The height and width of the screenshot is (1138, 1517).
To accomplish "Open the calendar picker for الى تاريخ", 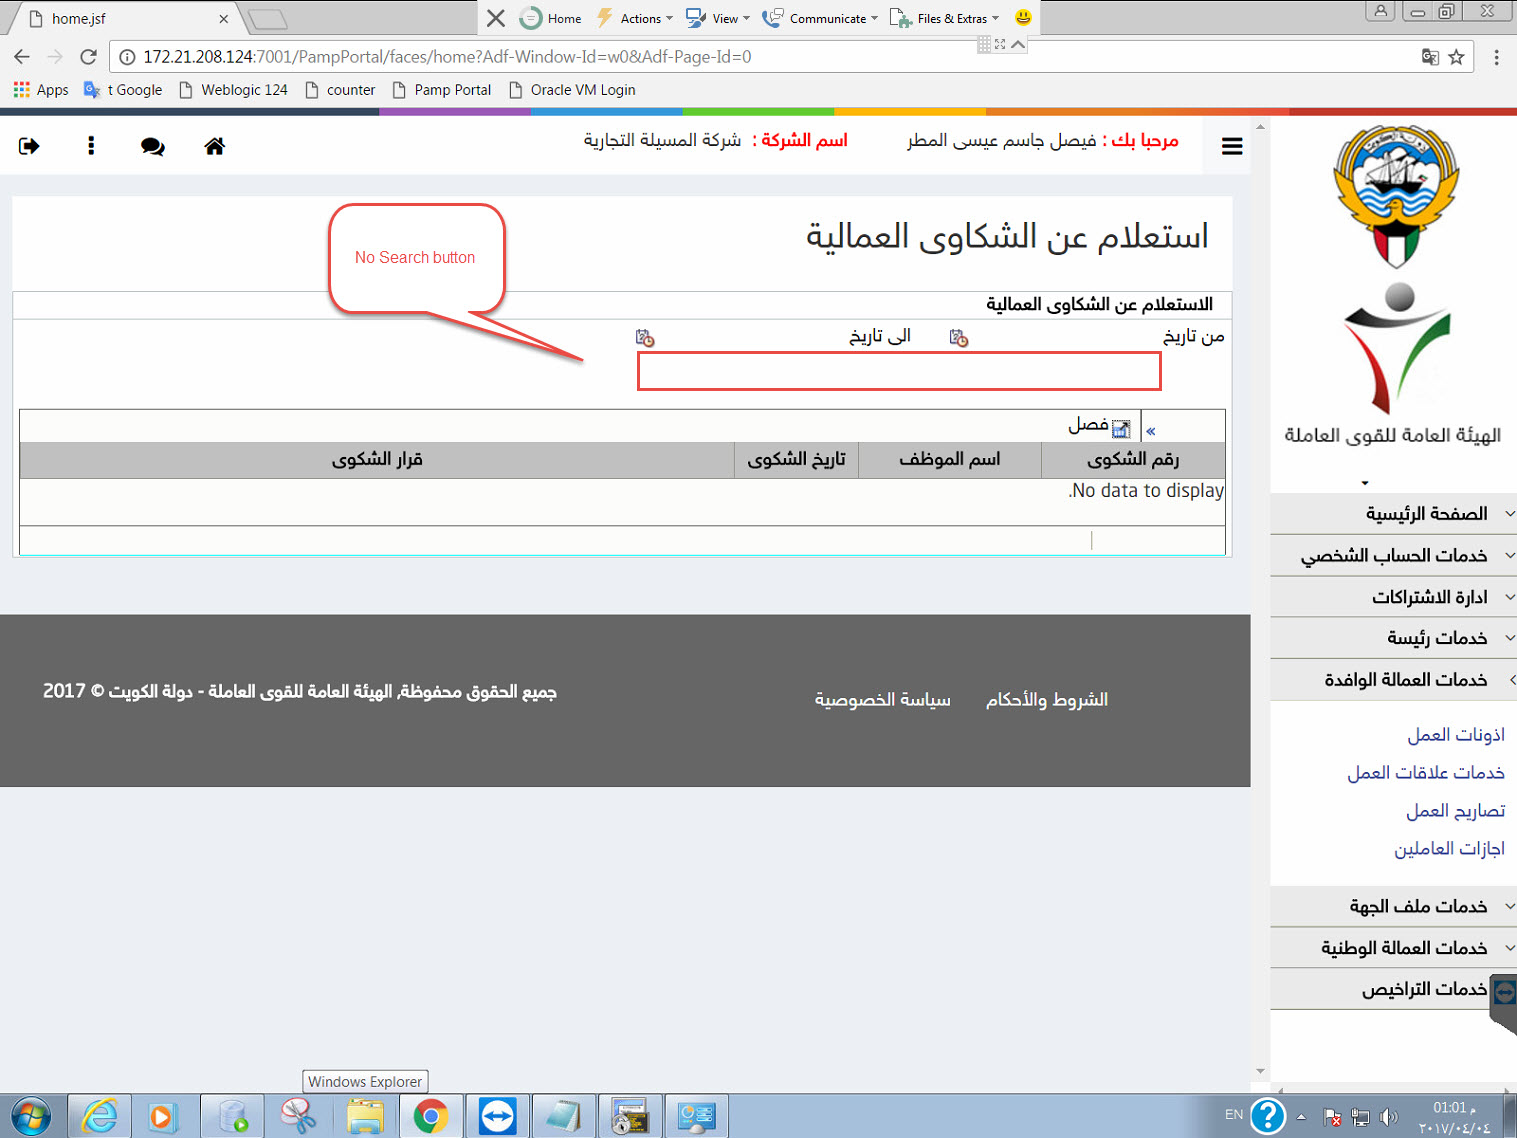I will click(x=645, y=338).
